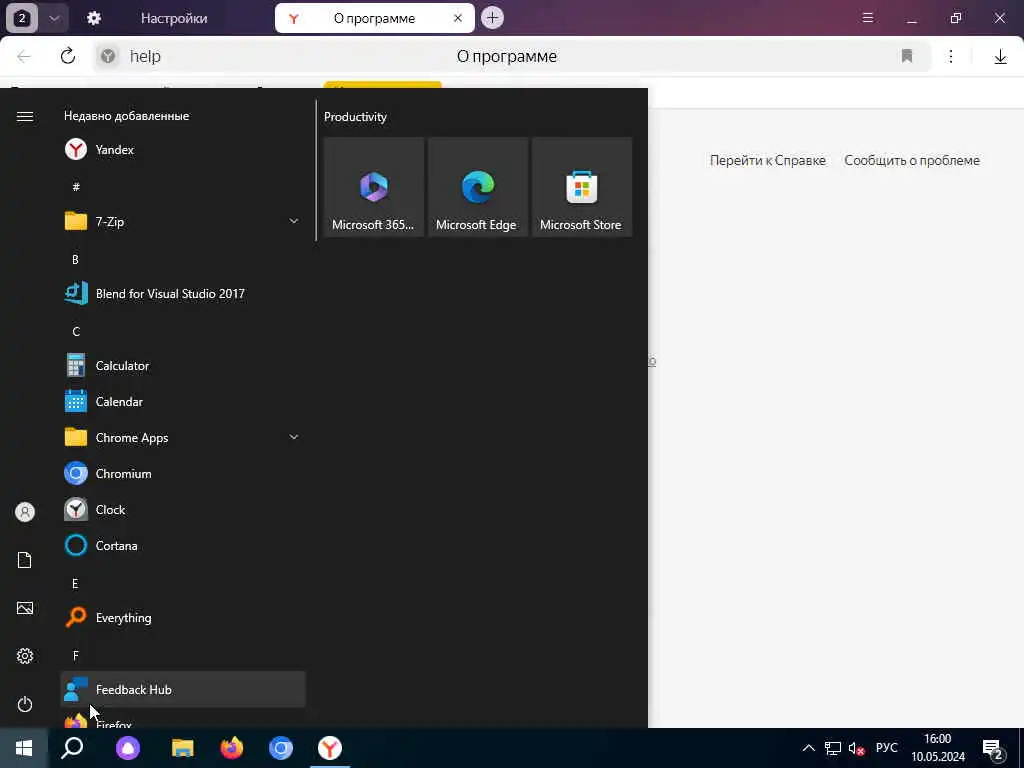
Task: Open File Explorer from the taskbar
Action: 183,748
